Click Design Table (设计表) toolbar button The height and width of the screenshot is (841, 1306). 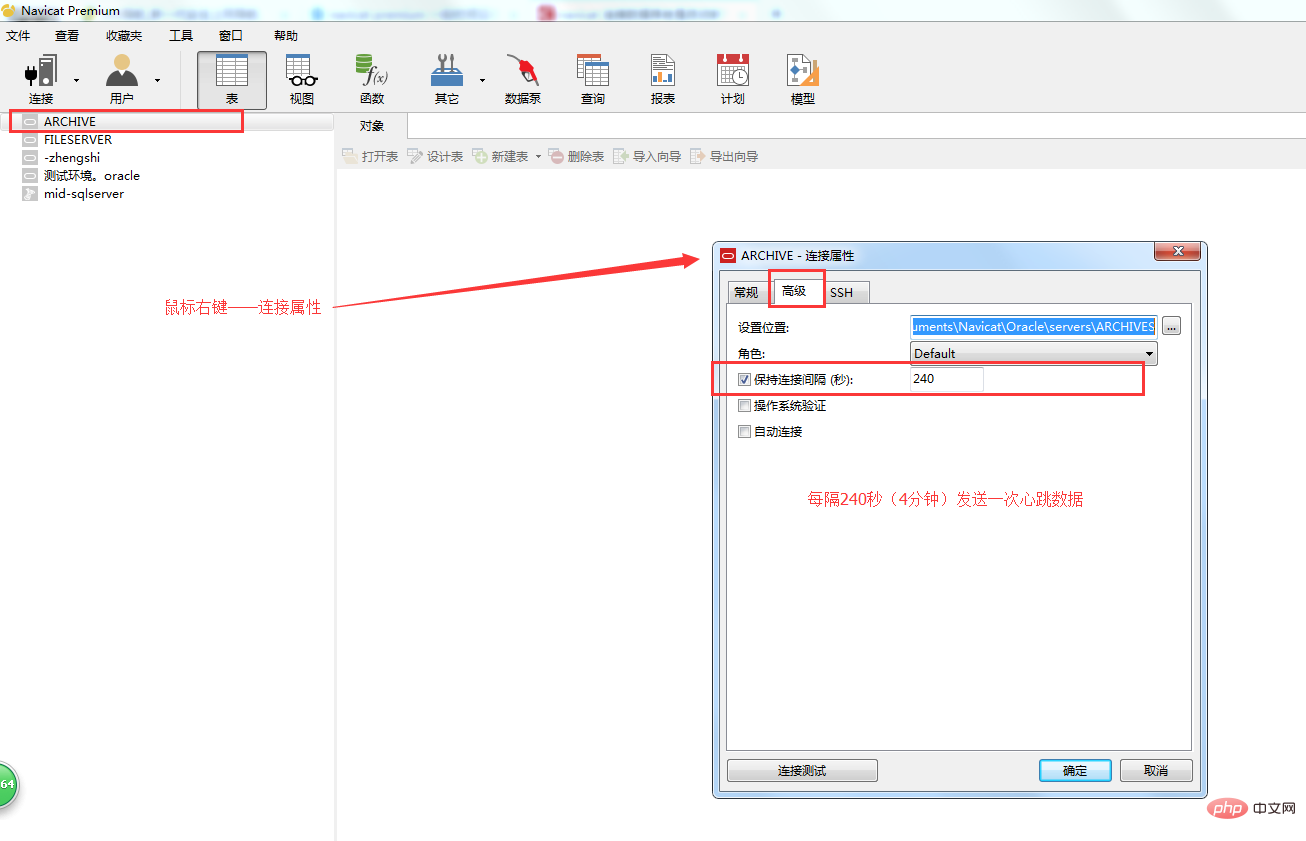click(x=435, y=157)
